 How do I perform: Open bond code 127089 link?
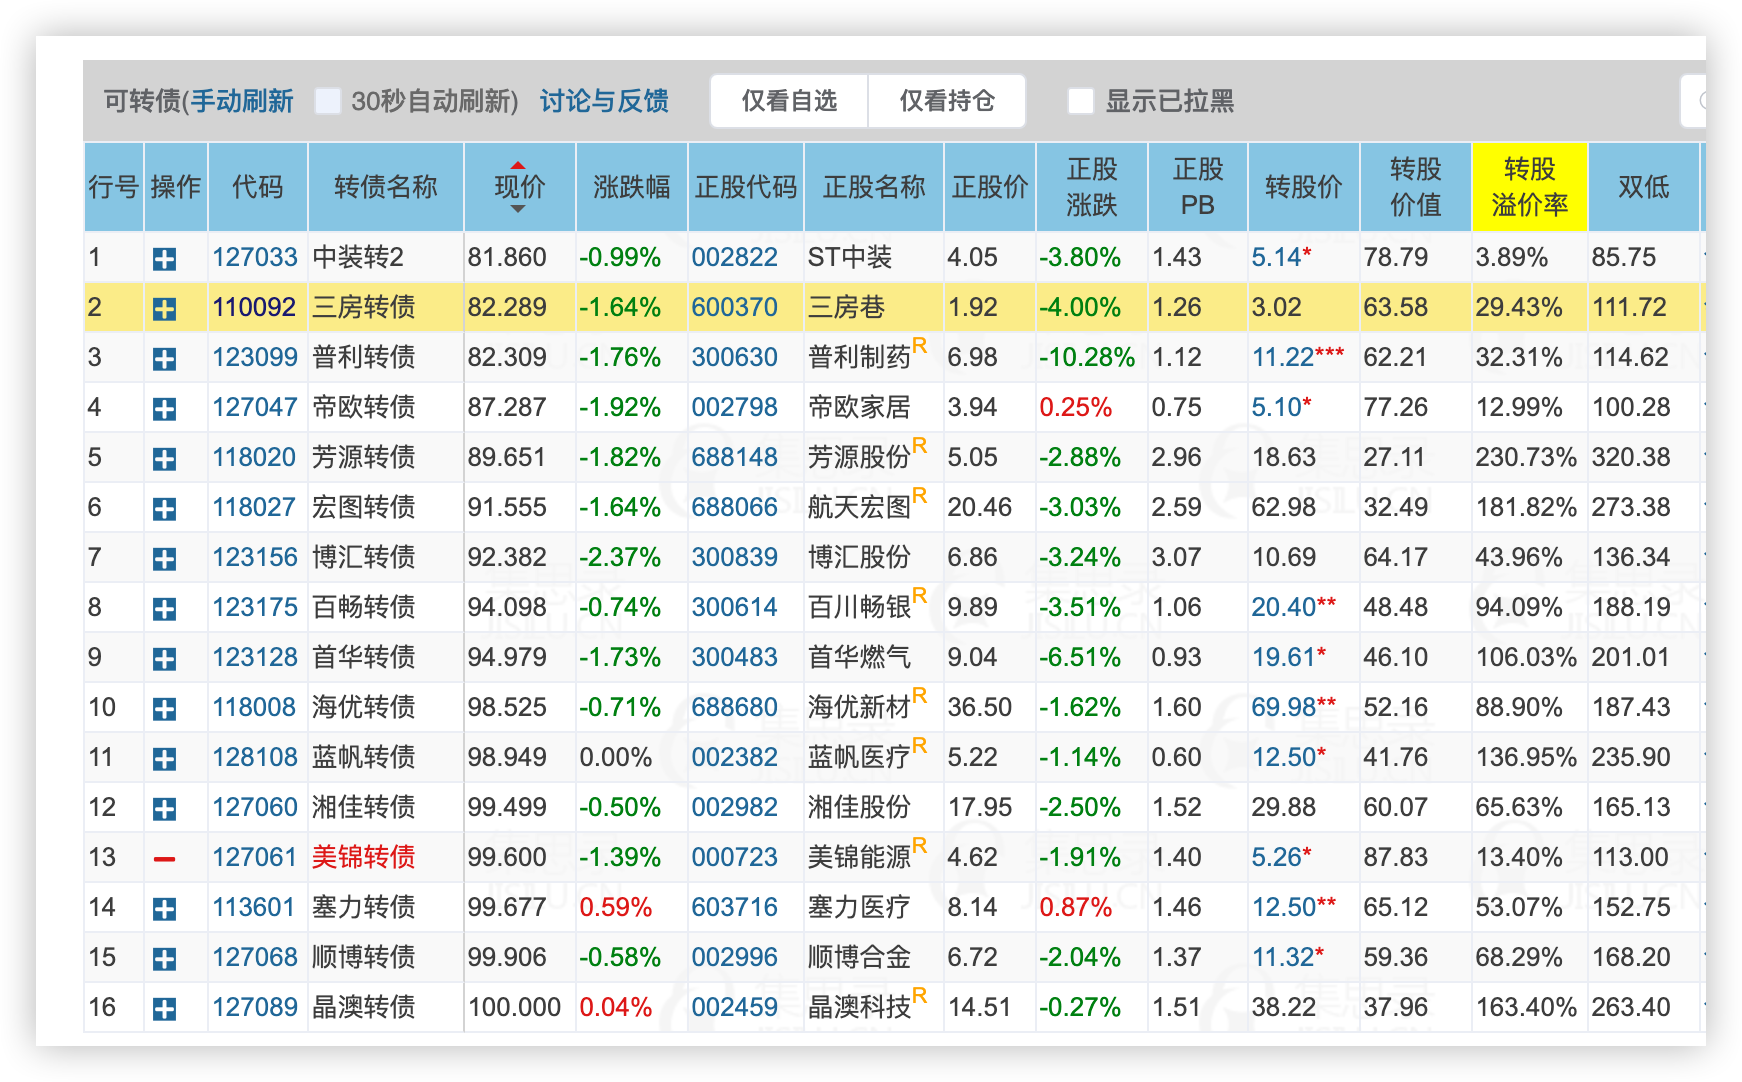255,1007
